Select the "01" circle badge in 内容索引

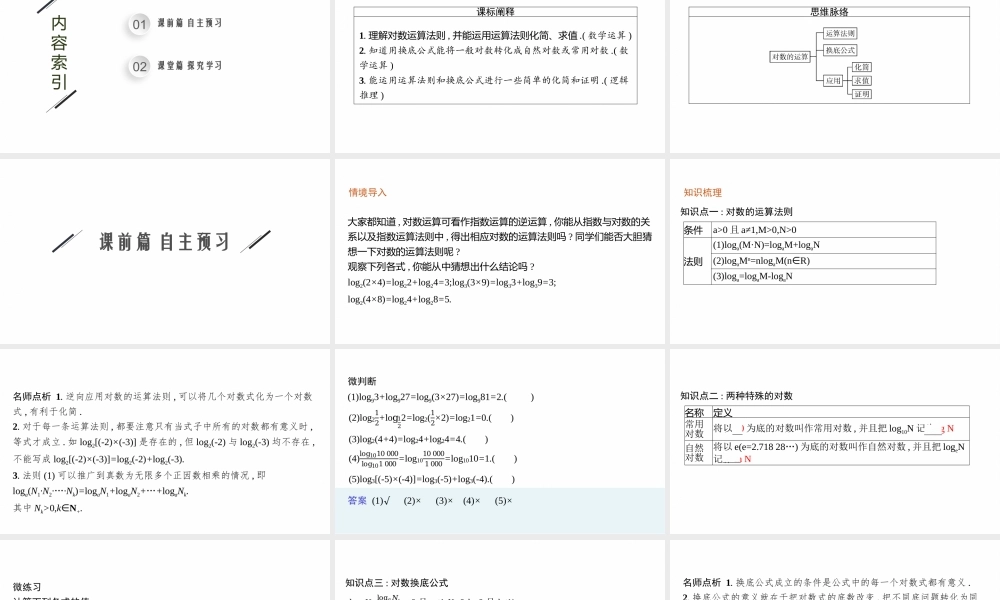137,24
